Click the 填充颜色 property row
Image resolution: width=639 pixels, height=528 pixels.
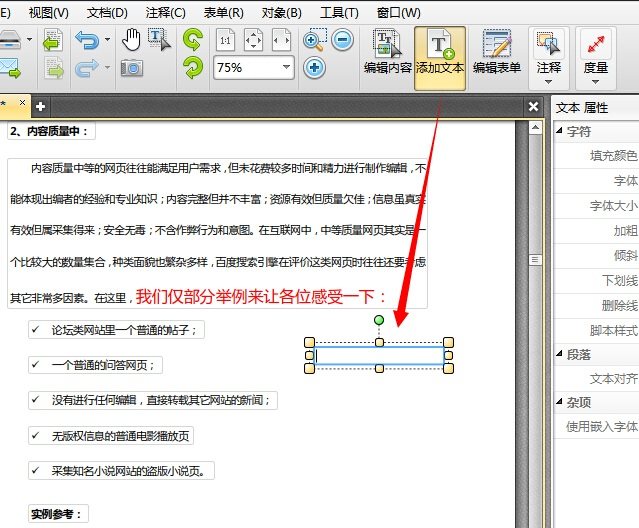coord(596,156)
